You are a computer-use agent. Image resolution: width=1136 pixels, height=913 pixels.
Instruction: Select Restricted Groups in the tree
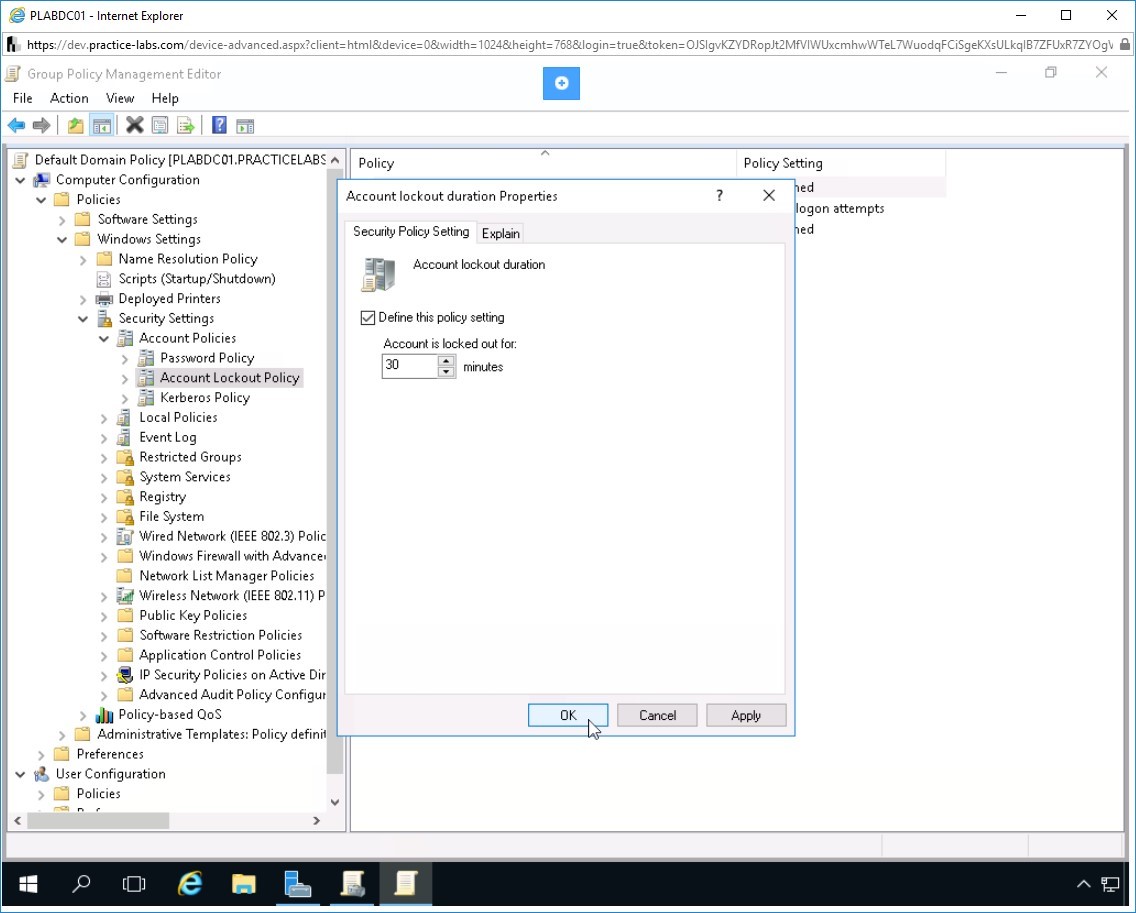(191, 457)
